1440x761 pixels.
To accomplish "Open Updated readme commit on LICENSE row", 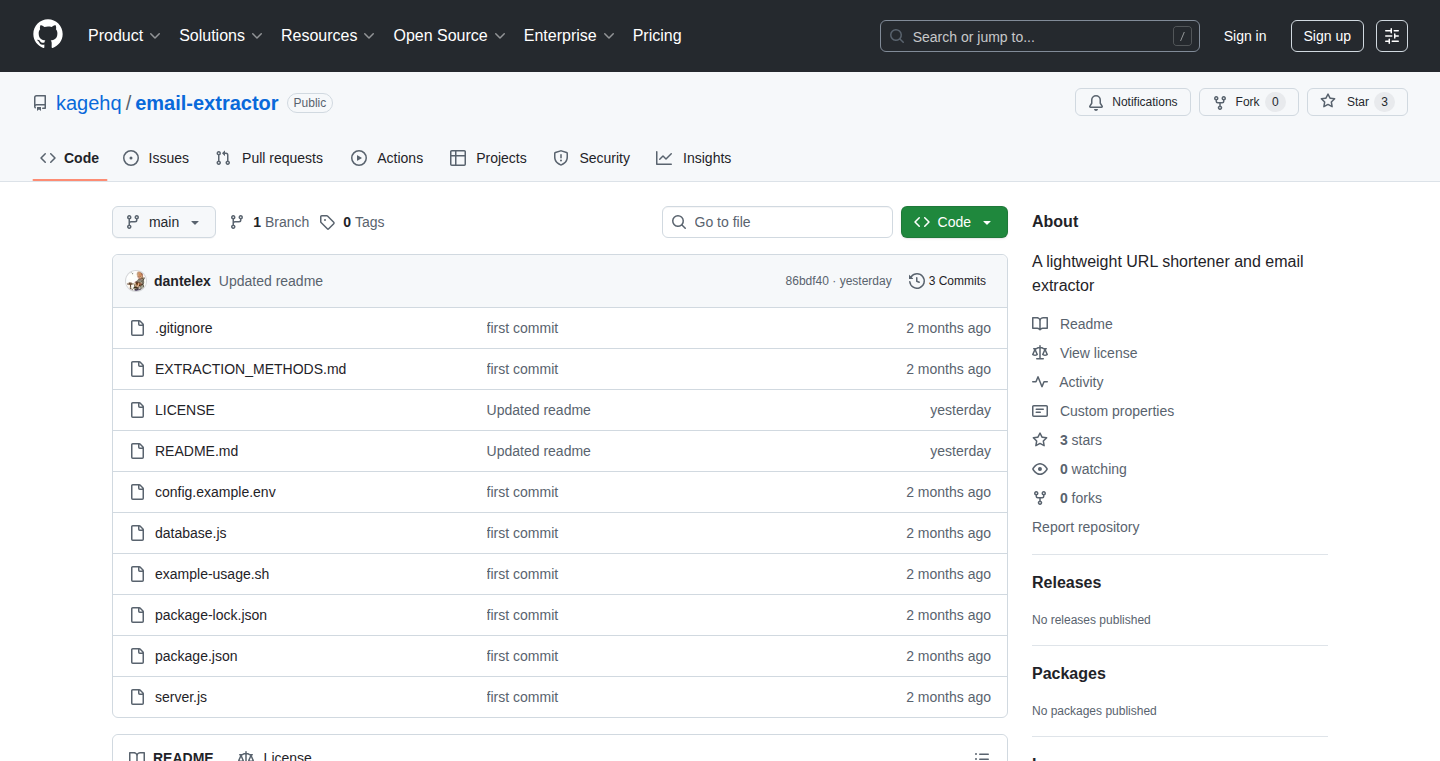I will point(539,410).
